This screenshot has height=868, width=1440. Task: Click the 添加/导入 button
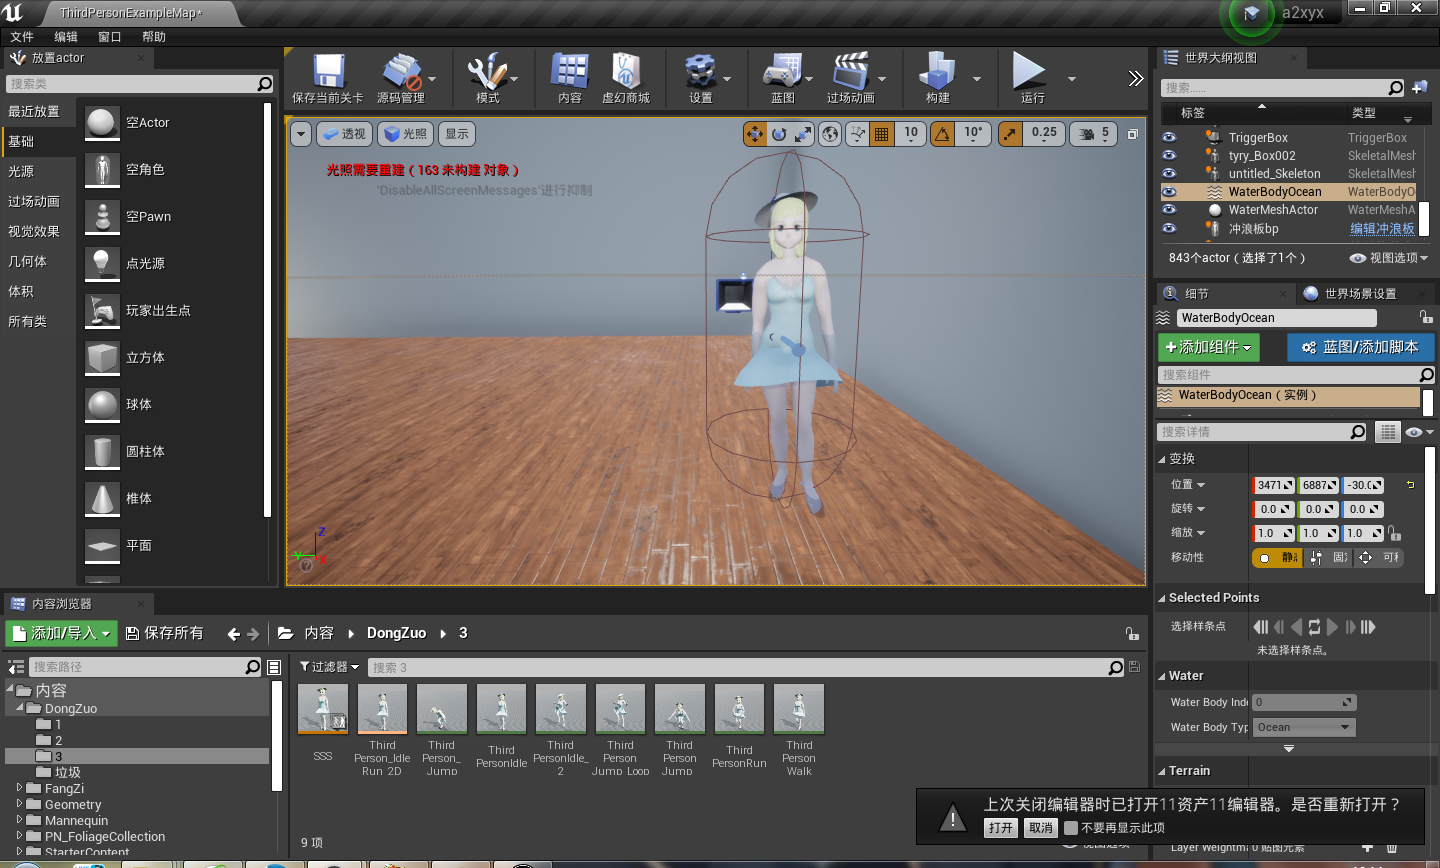pyautogui.click(x=61, y=633)
